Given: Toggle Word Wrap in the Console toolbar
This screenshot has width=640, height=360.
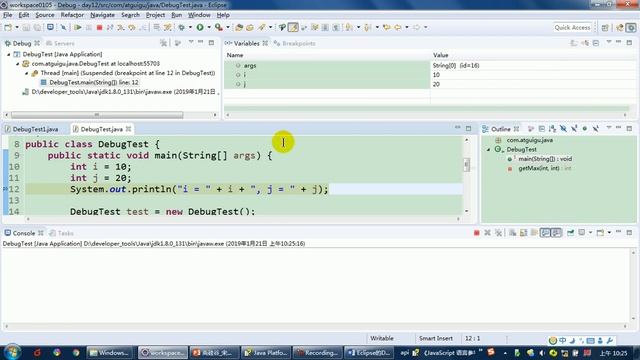Looking at the screenshot, I should [534, 233].
